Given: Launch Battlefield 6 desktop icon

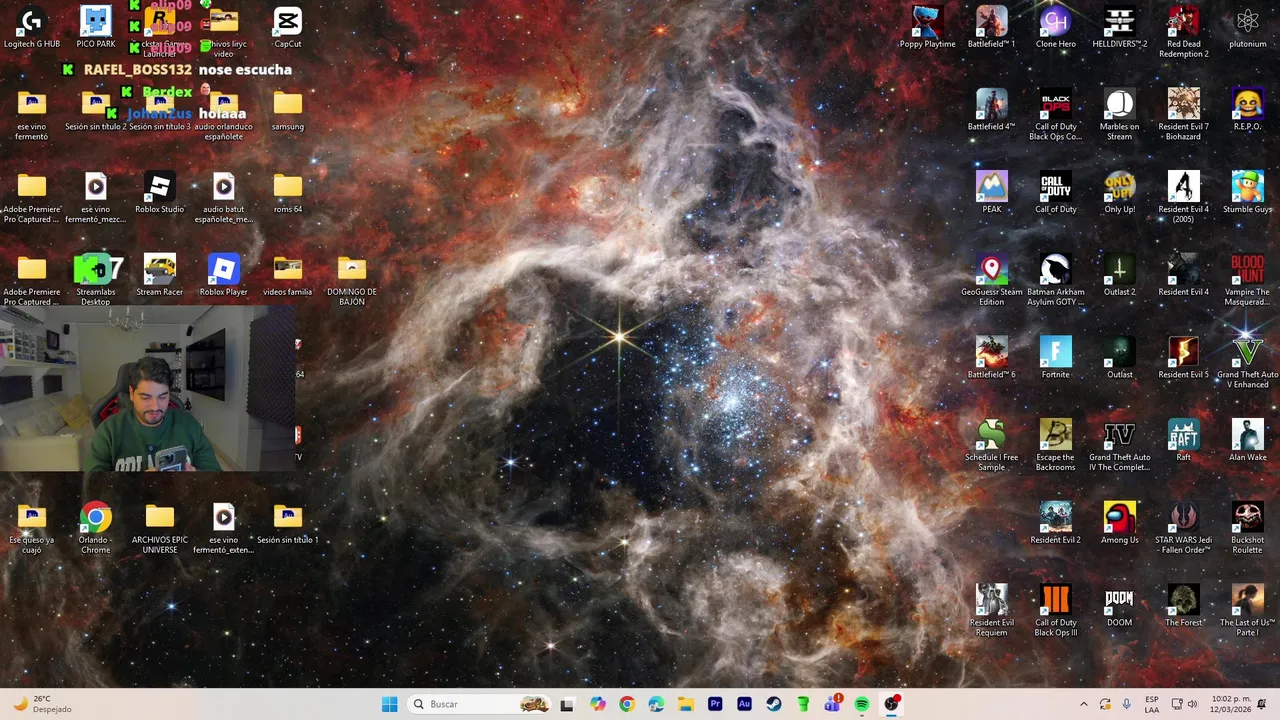Looking at the screenshot, I should [991, 358].
